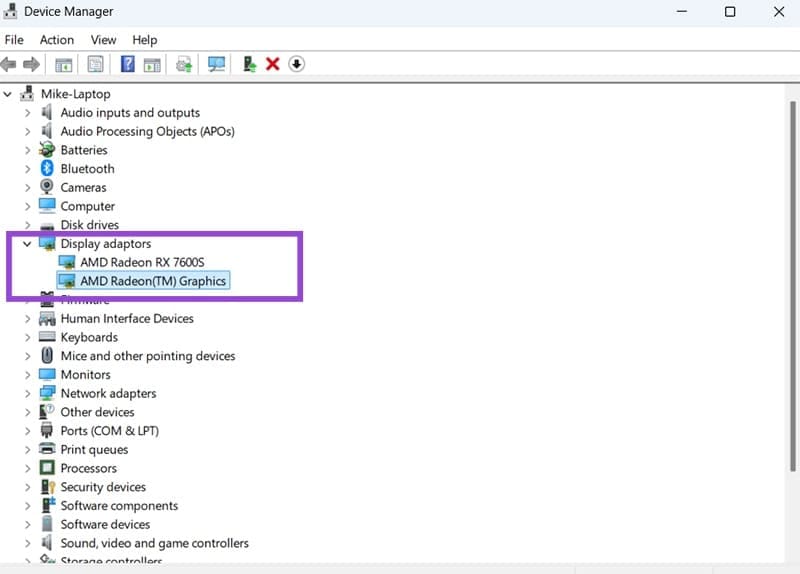Maximize the Device Manager window

click(730, 12)
